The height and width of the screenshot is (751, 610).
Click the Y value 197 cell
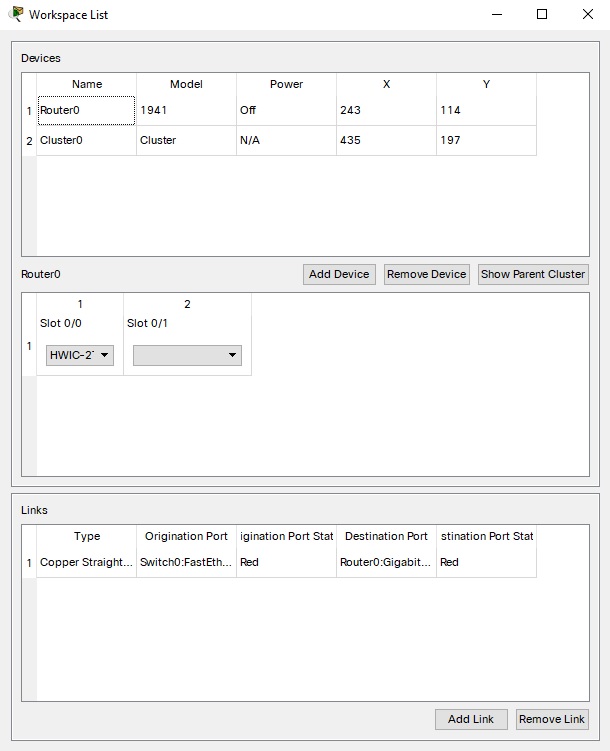486,140
